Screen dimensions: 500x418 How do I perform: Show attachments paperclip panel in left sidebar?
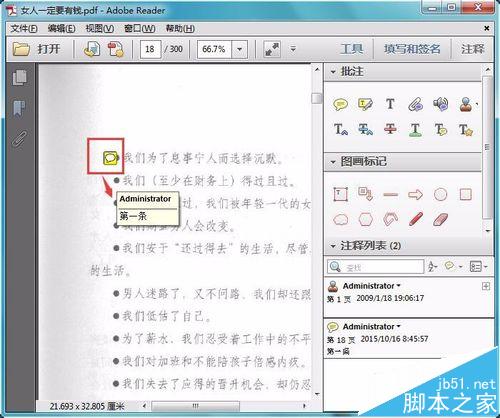click(x=20, y=138)
